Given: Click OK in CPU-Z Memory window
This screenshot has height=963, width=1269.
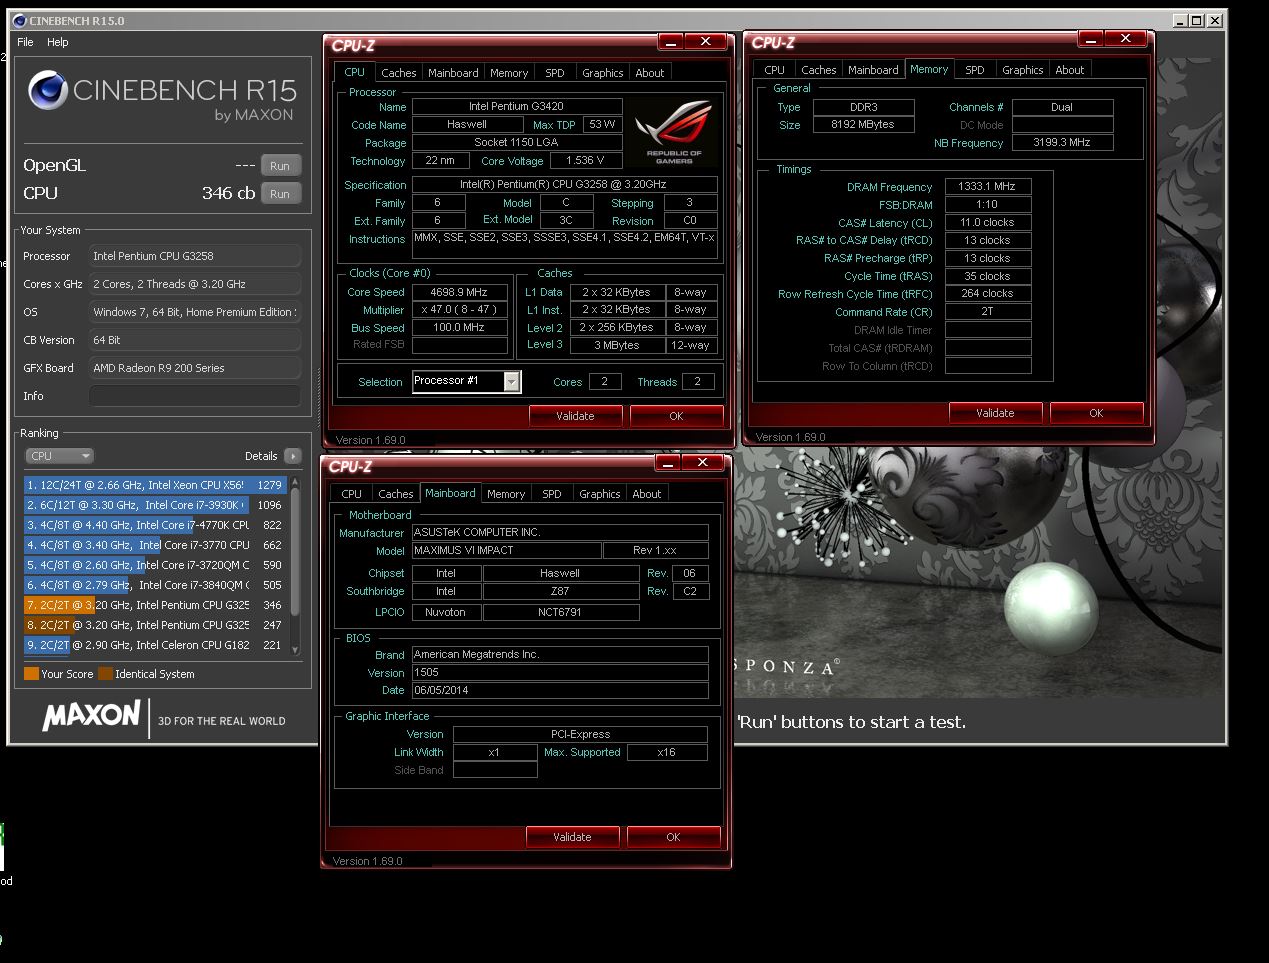Looking at the screenshot, I should click(1096, 413).
